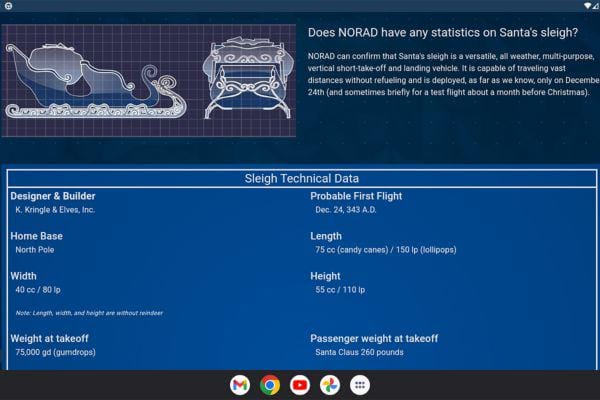Image resolution: width=600 pixels, height=400 pixels.
Task: Select the 'Weight at takeoff' label
Action: pyautogui.click(x=49, y=338)
